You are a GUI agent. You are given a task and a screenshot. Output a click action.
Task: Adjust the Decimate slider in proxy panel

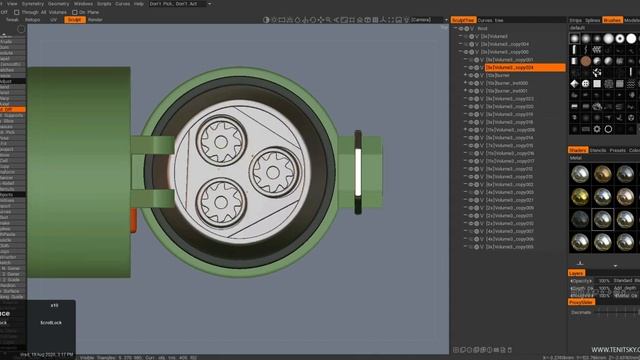tap(616, 312)
